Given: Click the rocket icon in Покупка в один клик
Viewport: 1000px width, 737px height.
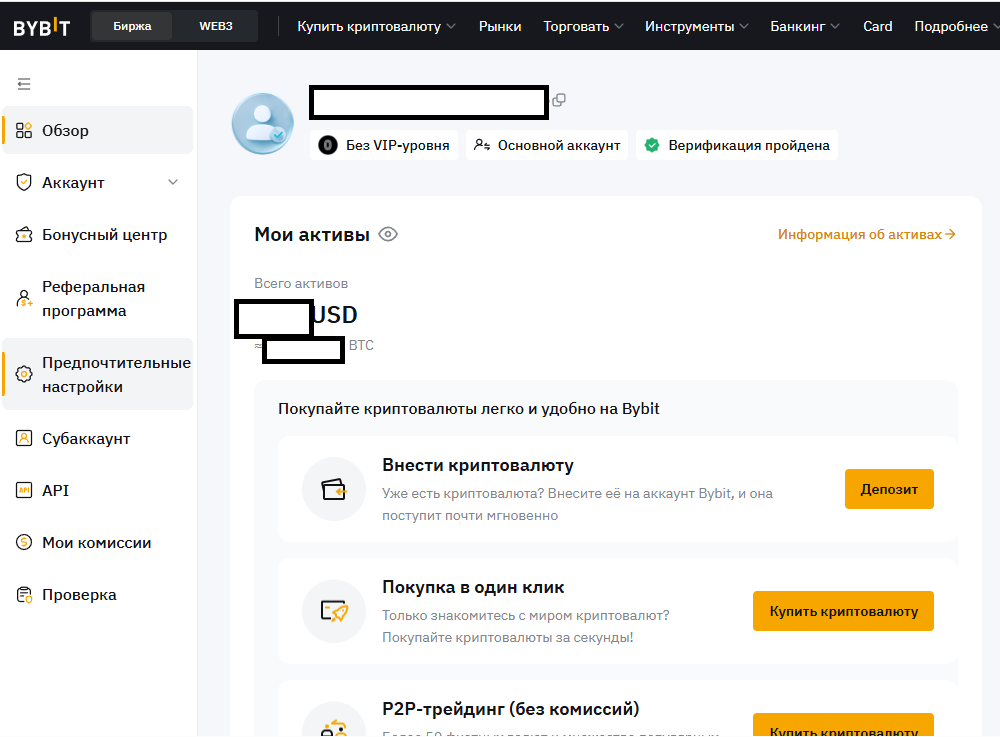Looking at the screenshot, I should pos(334,611).
